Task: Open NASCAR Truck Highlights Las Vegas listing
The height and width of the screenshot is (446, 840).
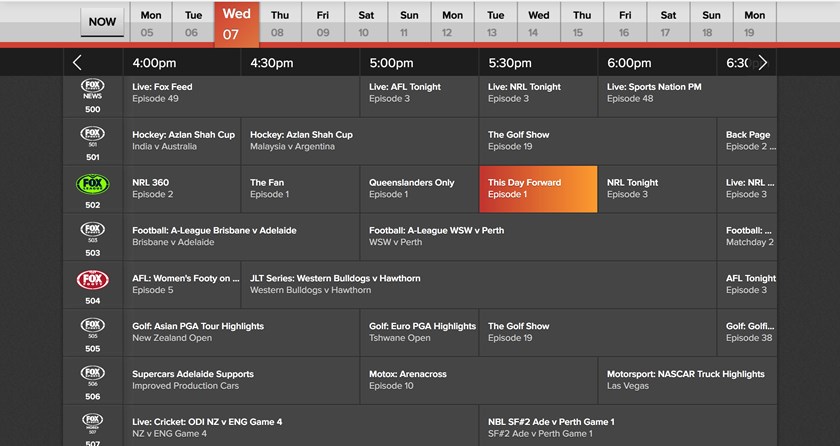Action: [x=687, y=381]
